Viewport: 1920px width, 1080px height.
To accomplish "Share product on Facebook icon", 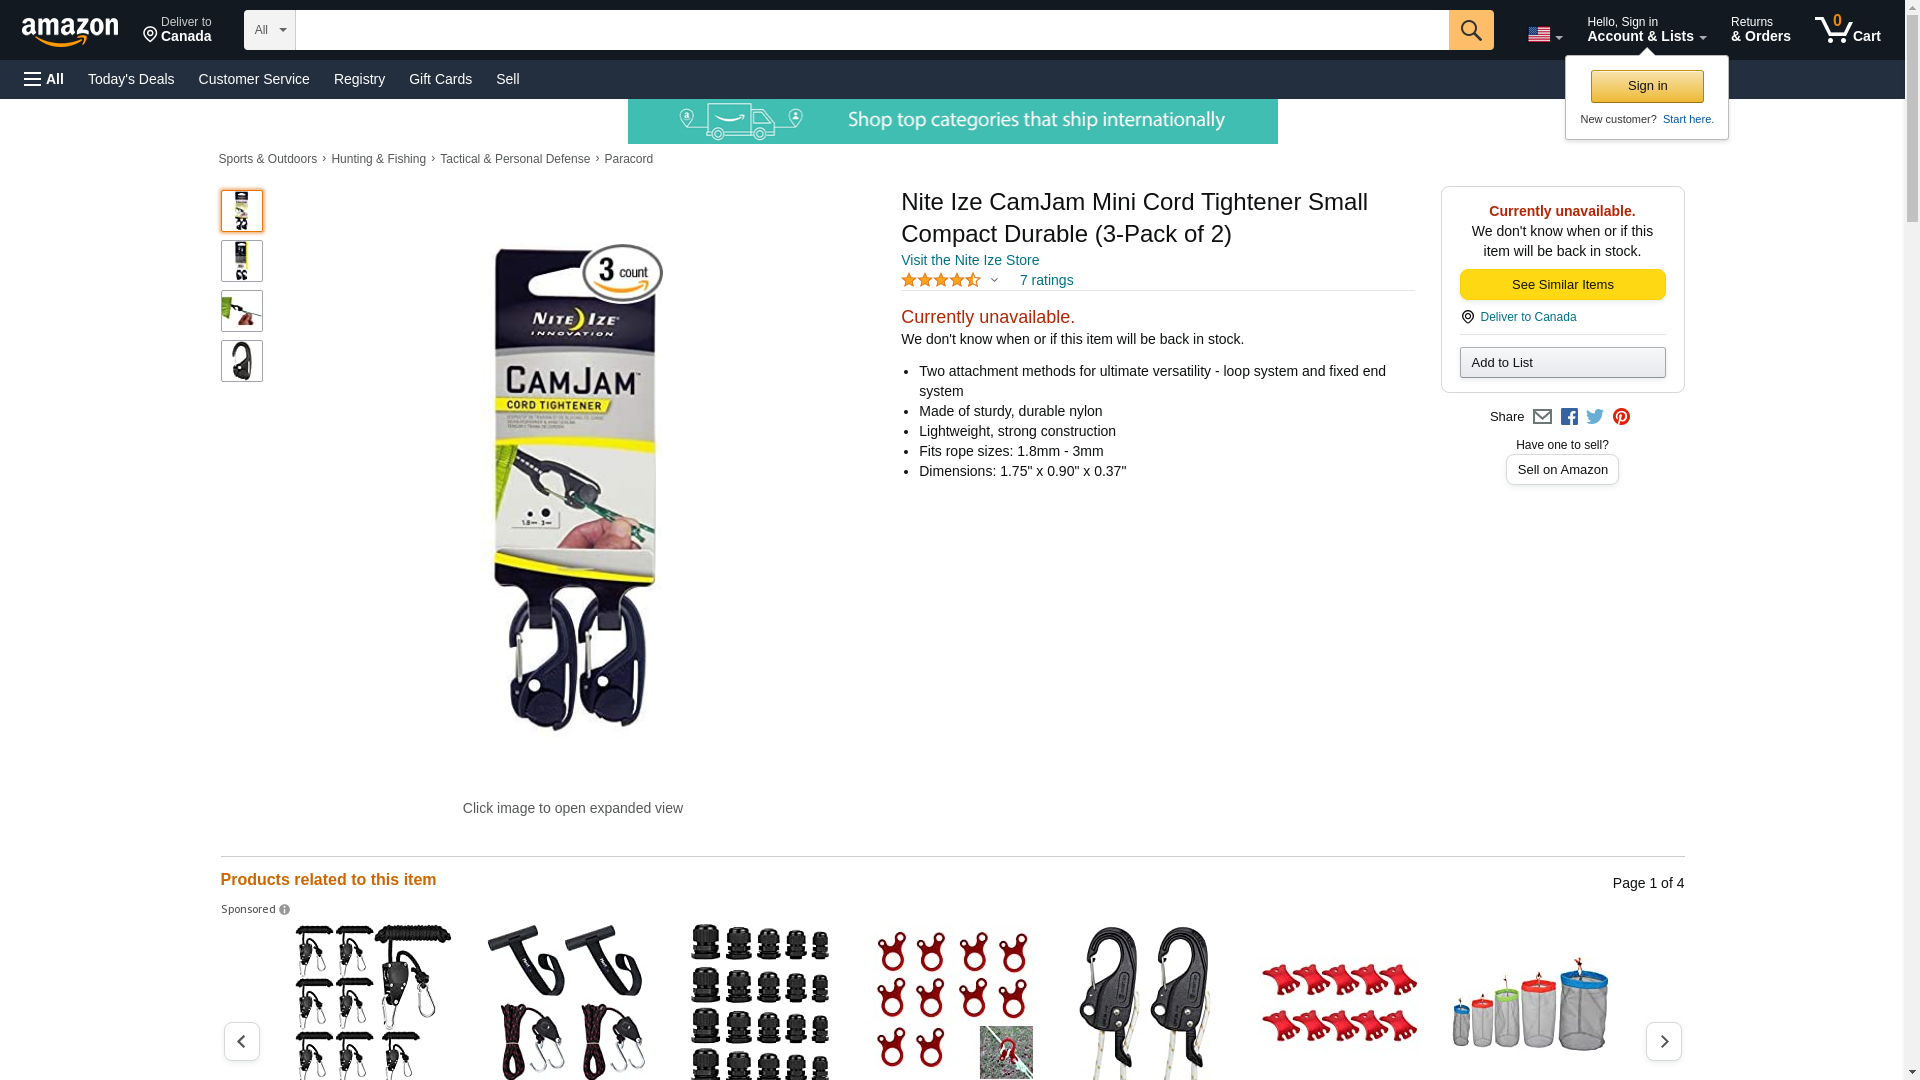I will tap(1569, 417).
